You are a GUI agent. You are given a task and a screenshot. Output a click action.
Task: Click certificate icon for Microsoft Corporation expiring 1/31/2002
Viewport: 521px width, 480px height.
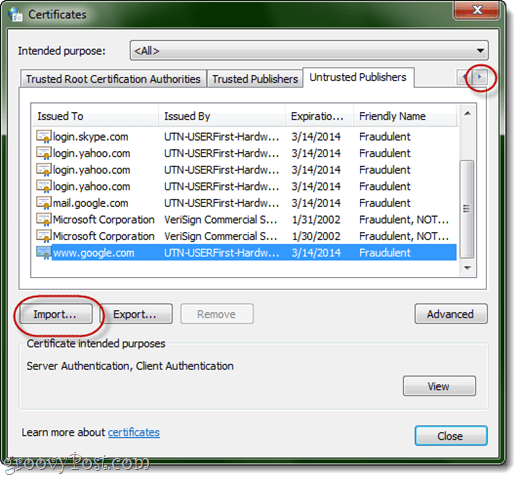coord(44,220)
